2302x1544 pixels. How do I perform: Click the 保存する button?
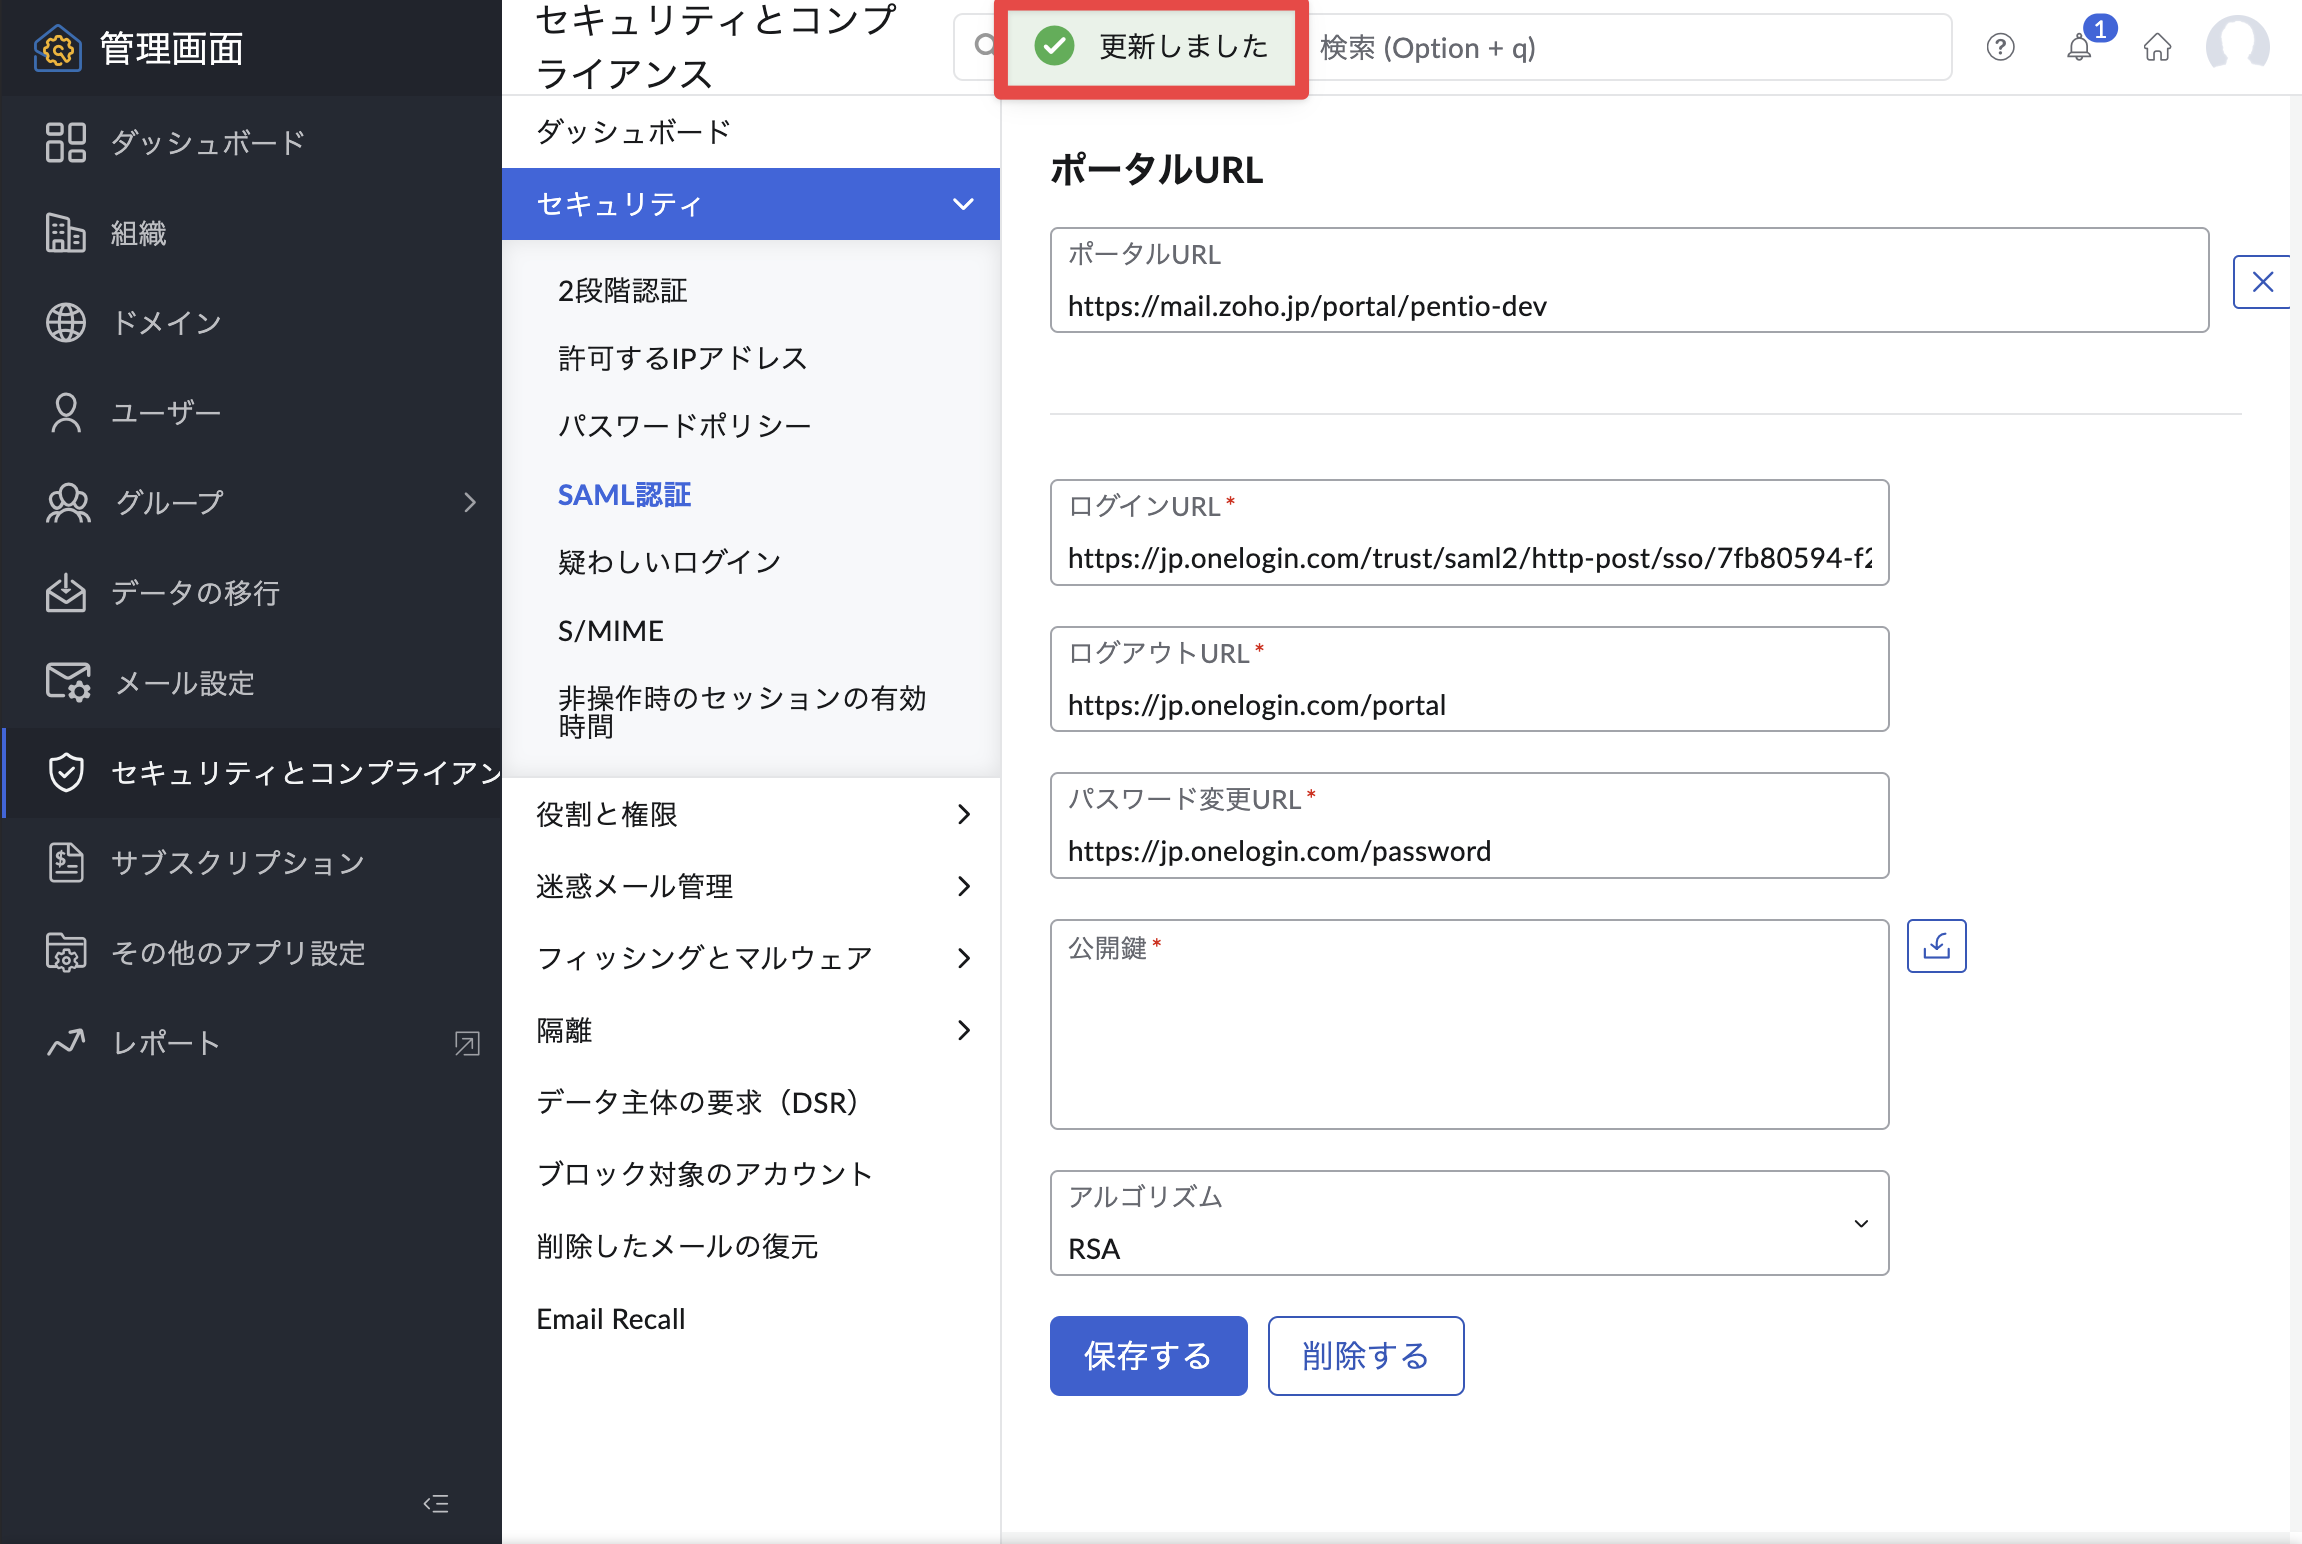(1148, 1356)
